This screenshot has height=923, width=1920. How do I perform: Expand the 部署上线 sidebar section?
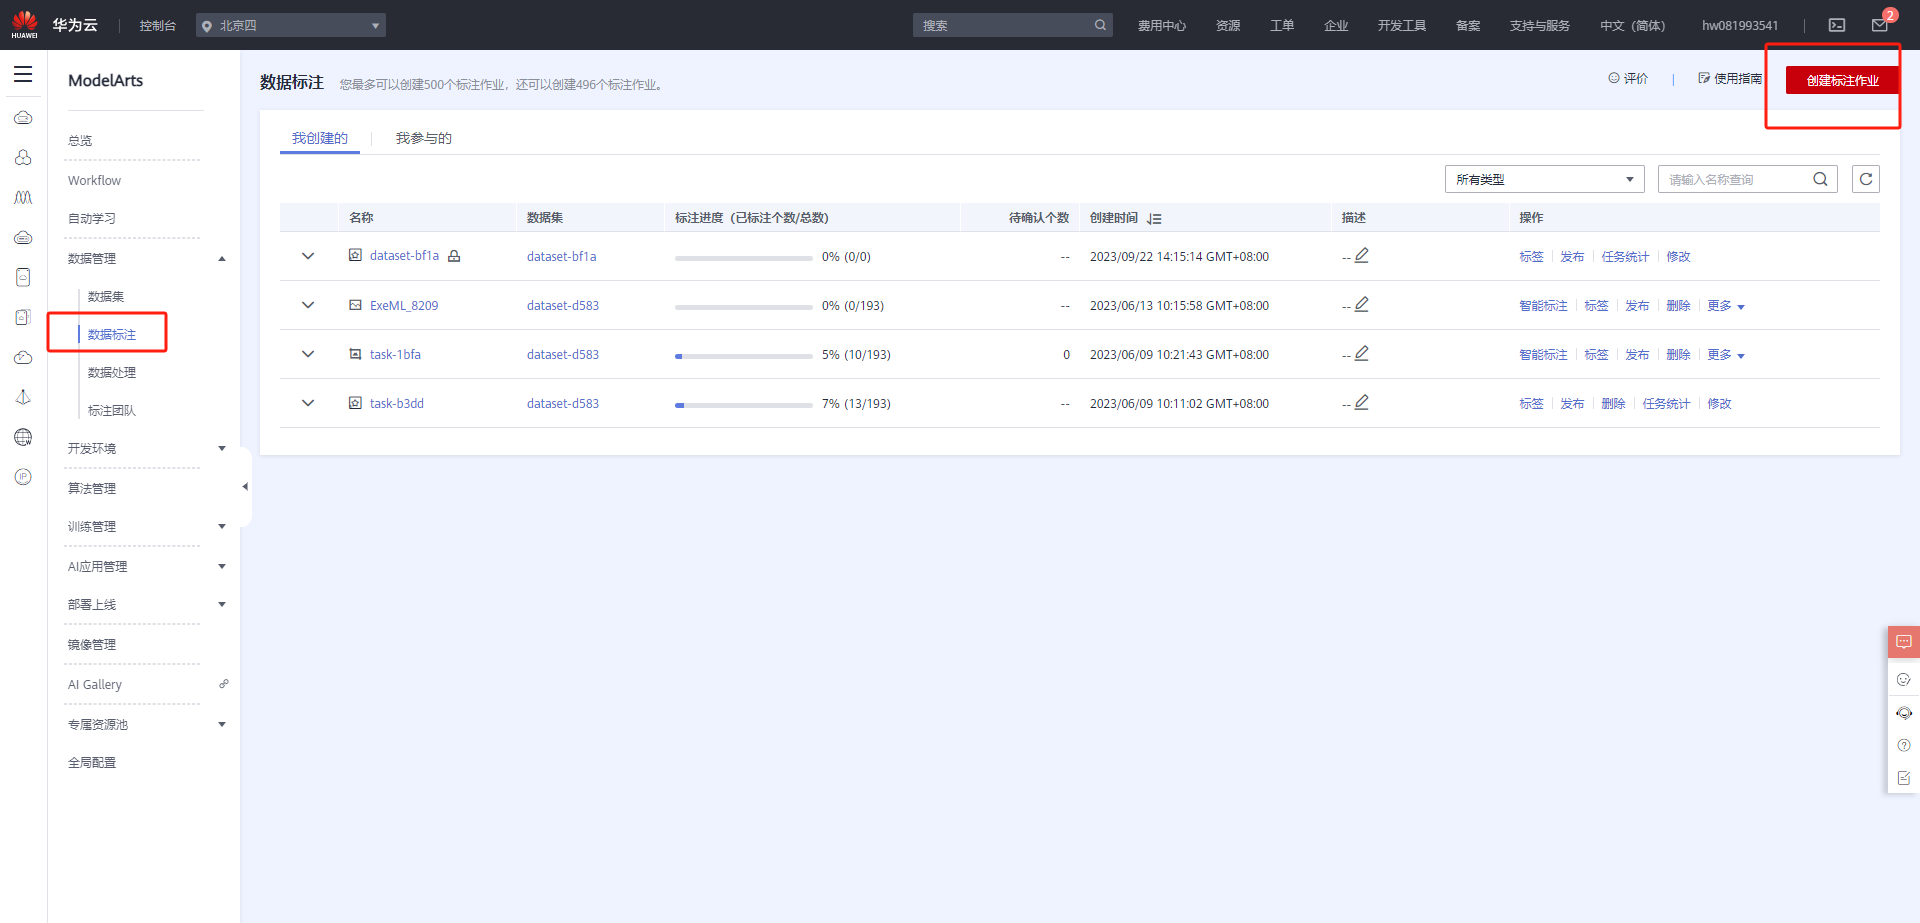(x=222, y=604)
